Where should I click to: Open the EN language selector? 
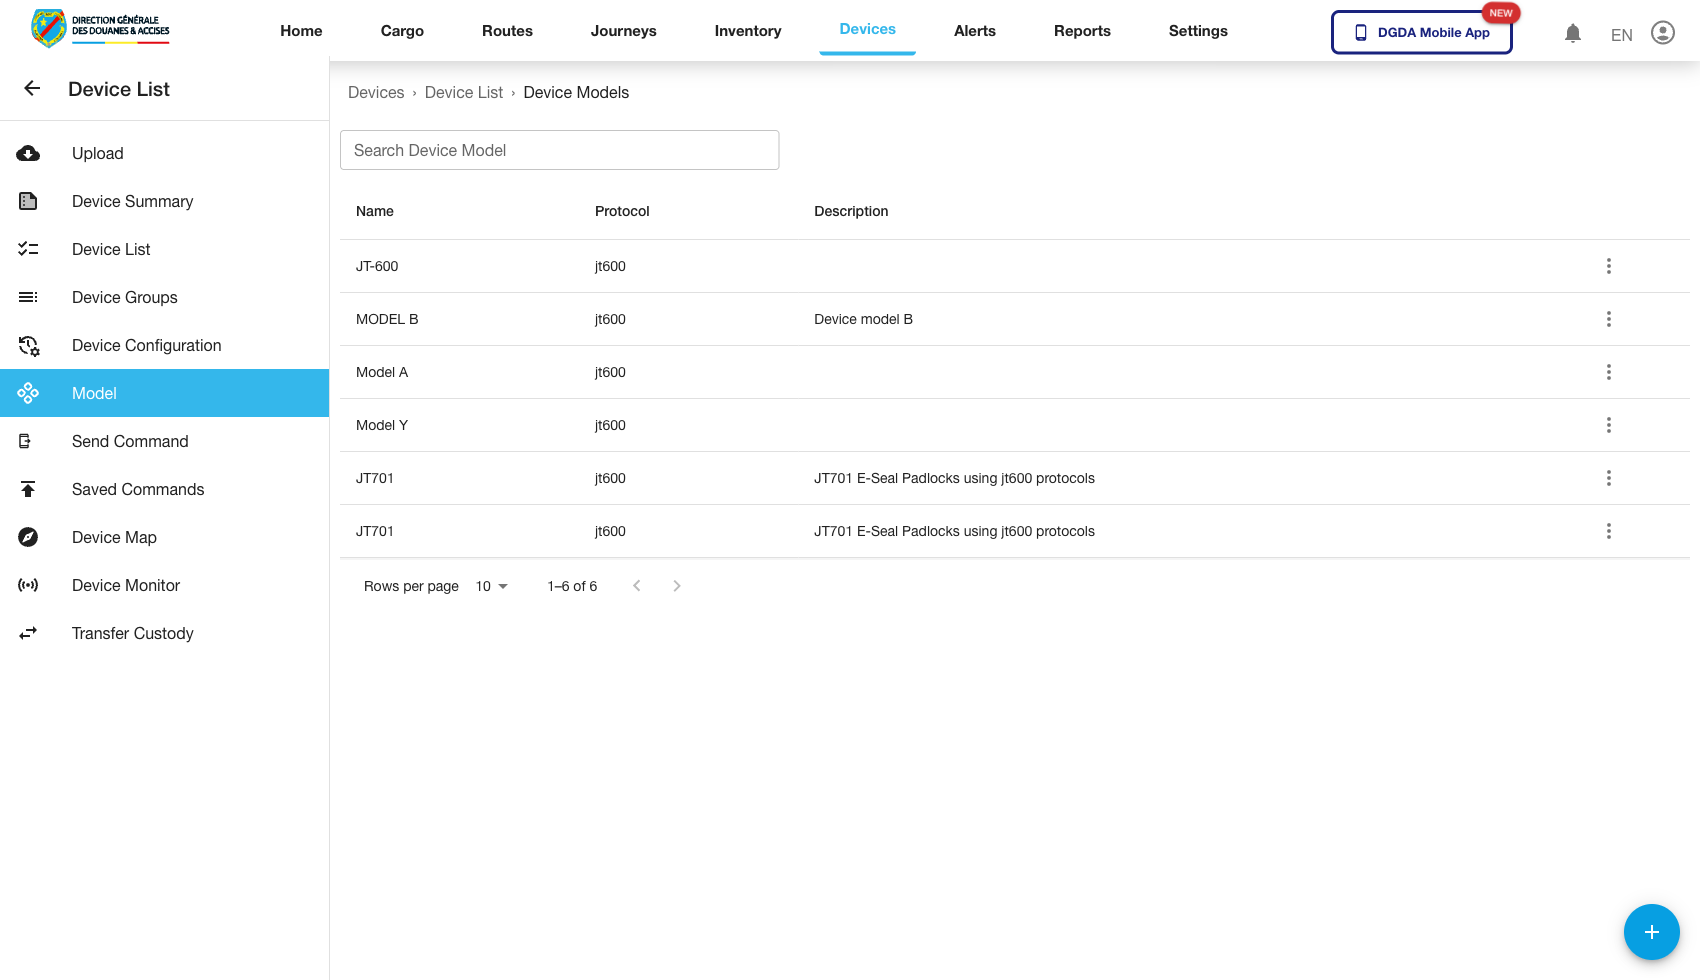pos(1621,35)
